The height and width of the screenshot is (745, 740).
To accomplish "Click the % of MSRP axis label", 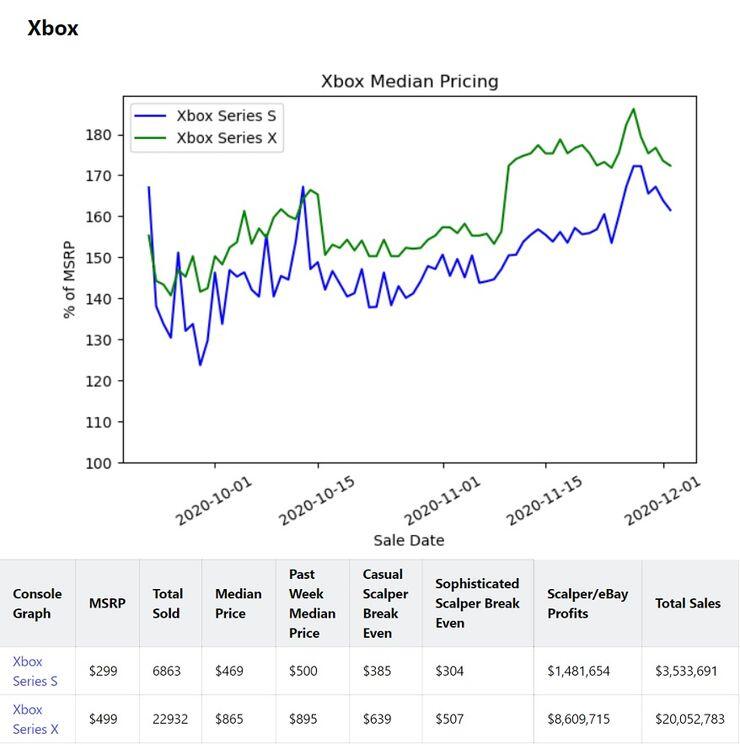I will (70, 279).
